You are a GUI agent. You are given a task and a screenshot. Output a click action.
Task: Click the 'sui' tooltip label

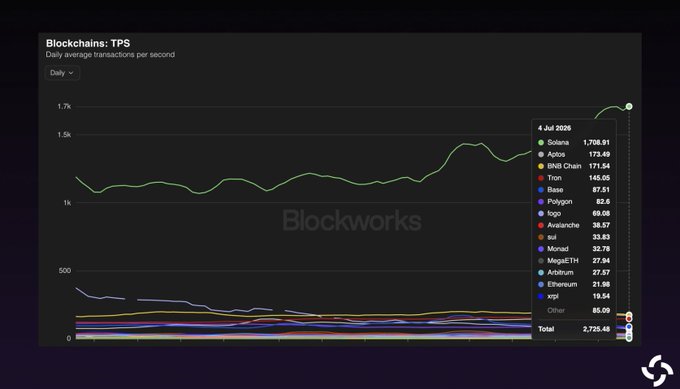point(552,237)
